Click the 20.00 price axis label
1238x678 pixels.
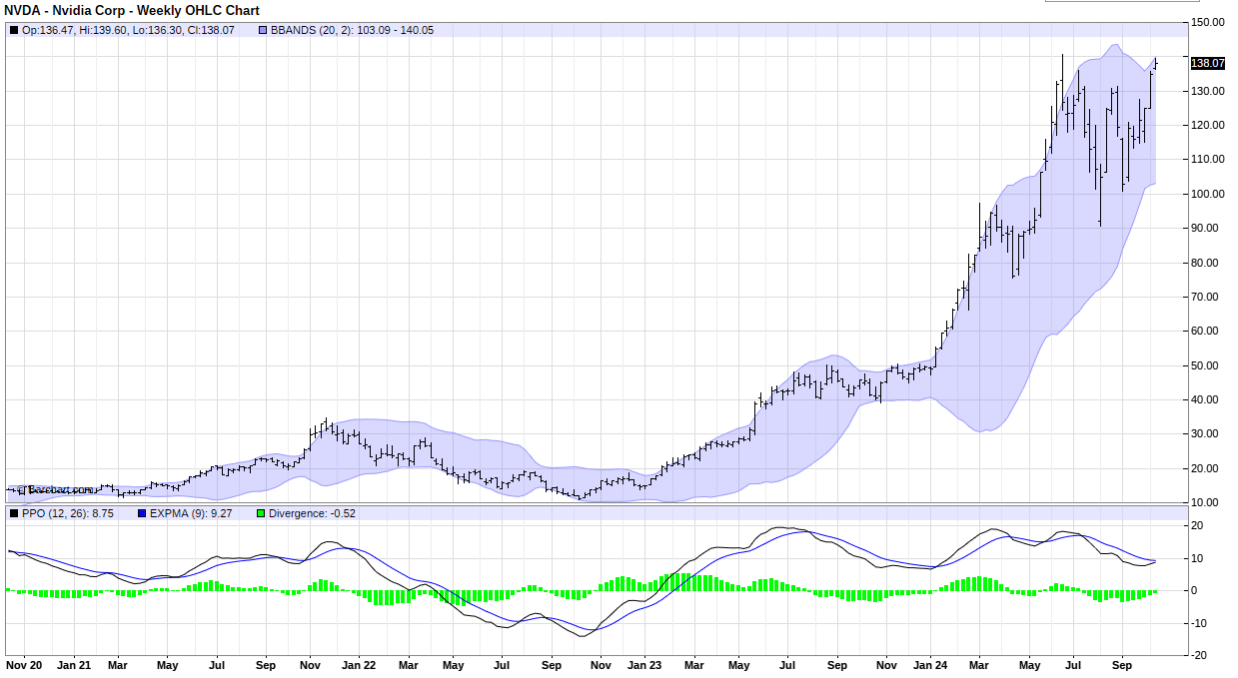[x=1207, y=469]
